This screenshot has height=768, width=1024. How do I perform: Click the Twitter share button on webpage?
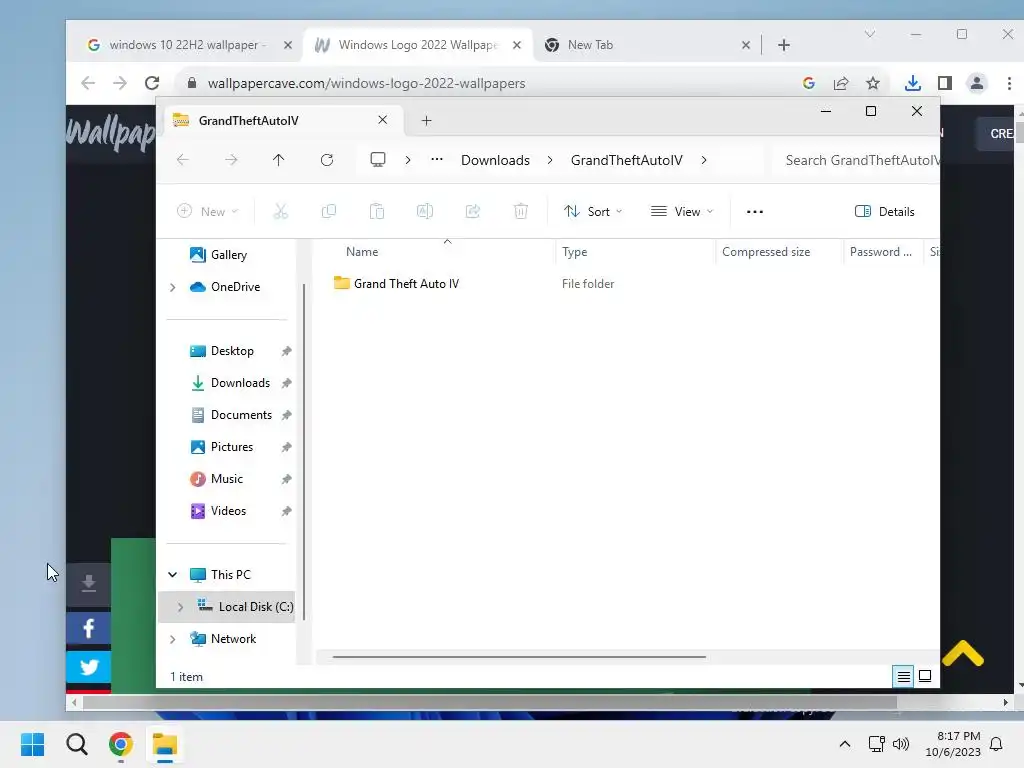pos(89,666)
